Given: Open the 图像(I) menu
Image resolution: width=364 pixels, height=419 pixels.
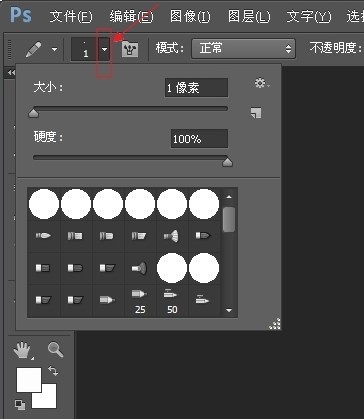Looking at the screenshot, I should point(190,16).
